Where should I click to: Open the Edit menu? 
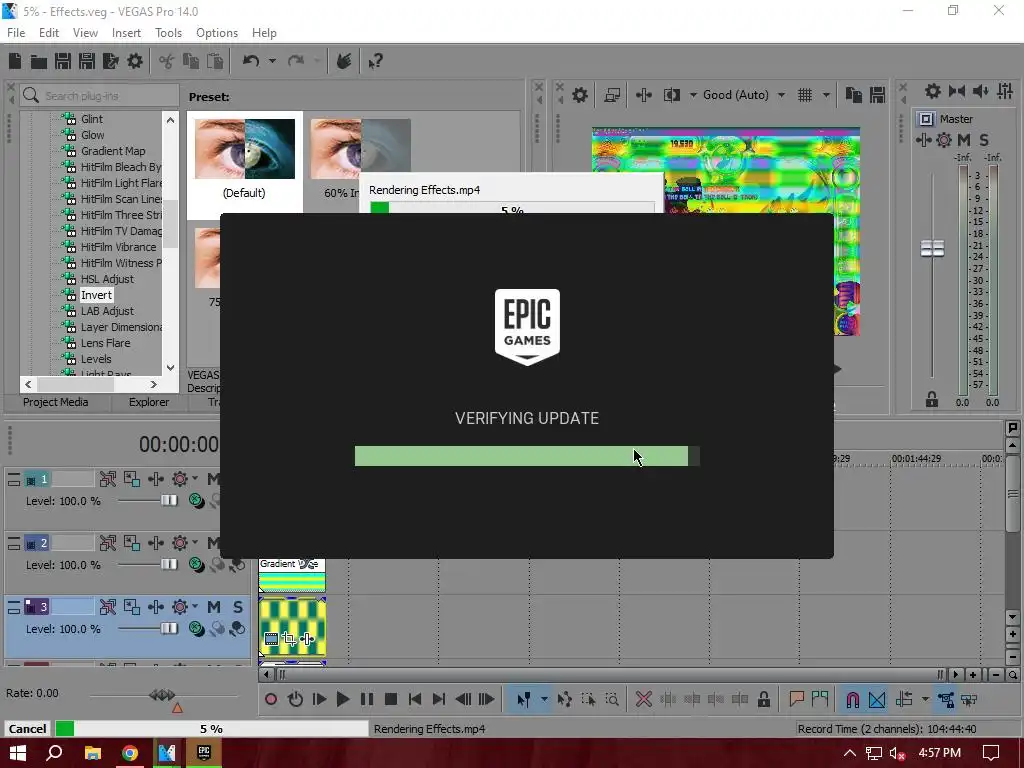pyautogui.click(x=49, y=33)
